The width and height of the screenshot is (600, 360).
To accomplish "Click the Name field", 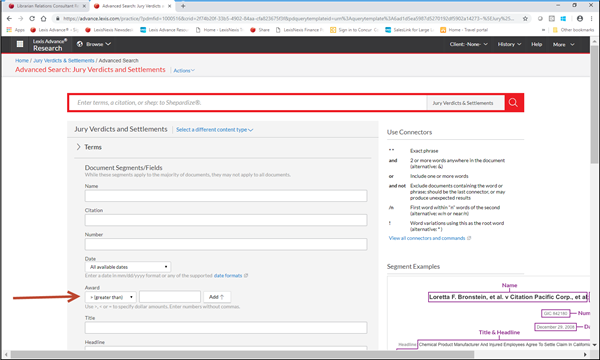I will [x=226, y=196].
